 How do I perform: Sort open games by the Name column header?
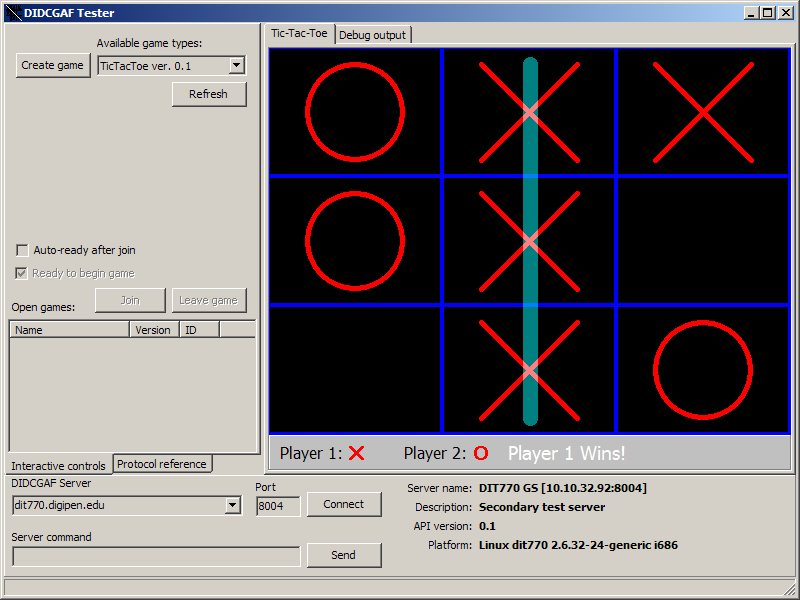[x=70, y=329]
